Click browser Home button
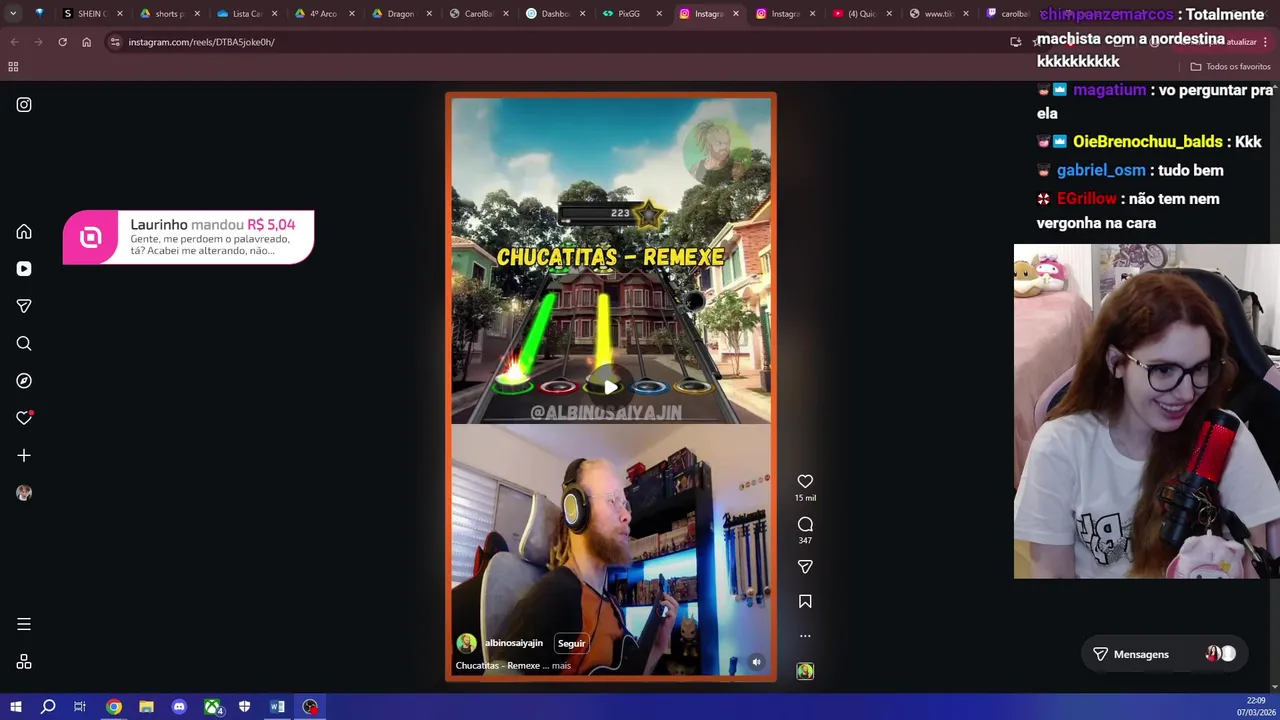Viewport: 1280px width, 720px height. point(86,42)
